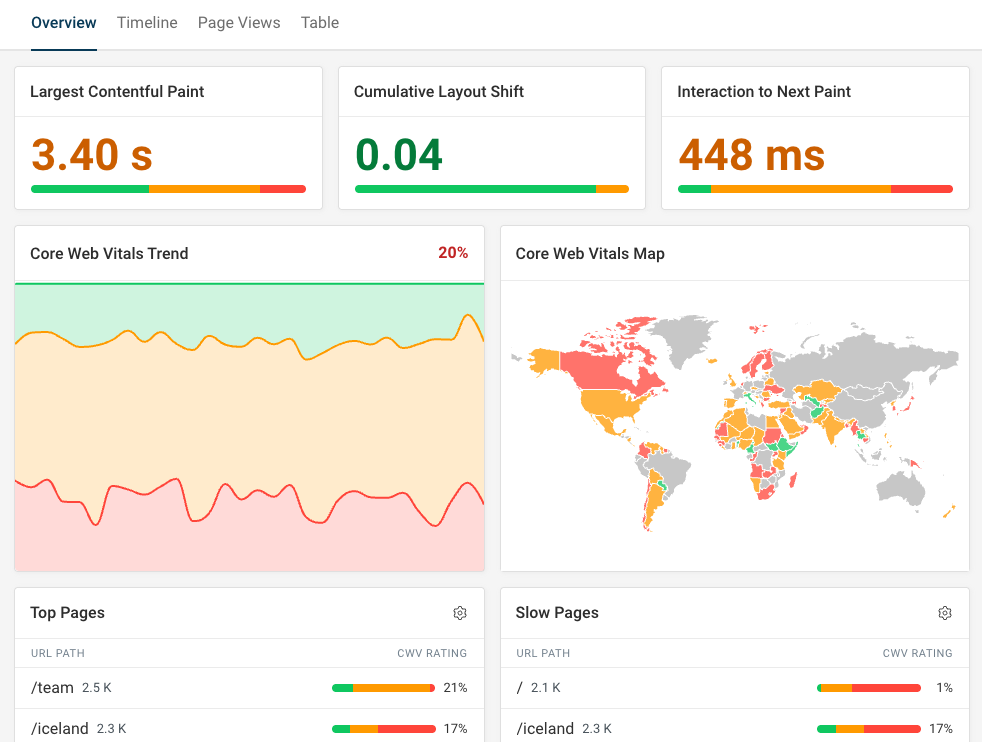Click the 3.40 s LCP value
982x742 pixels.
[90, 155]
